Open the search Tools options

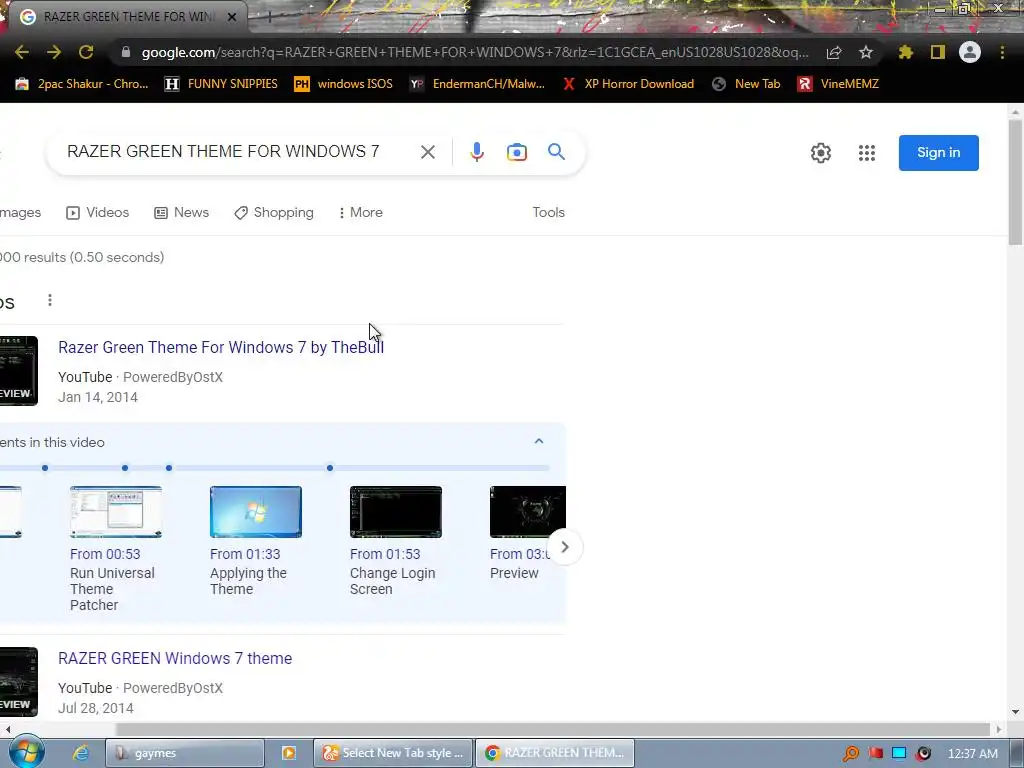pyautogui.click(x=549, y=212)
